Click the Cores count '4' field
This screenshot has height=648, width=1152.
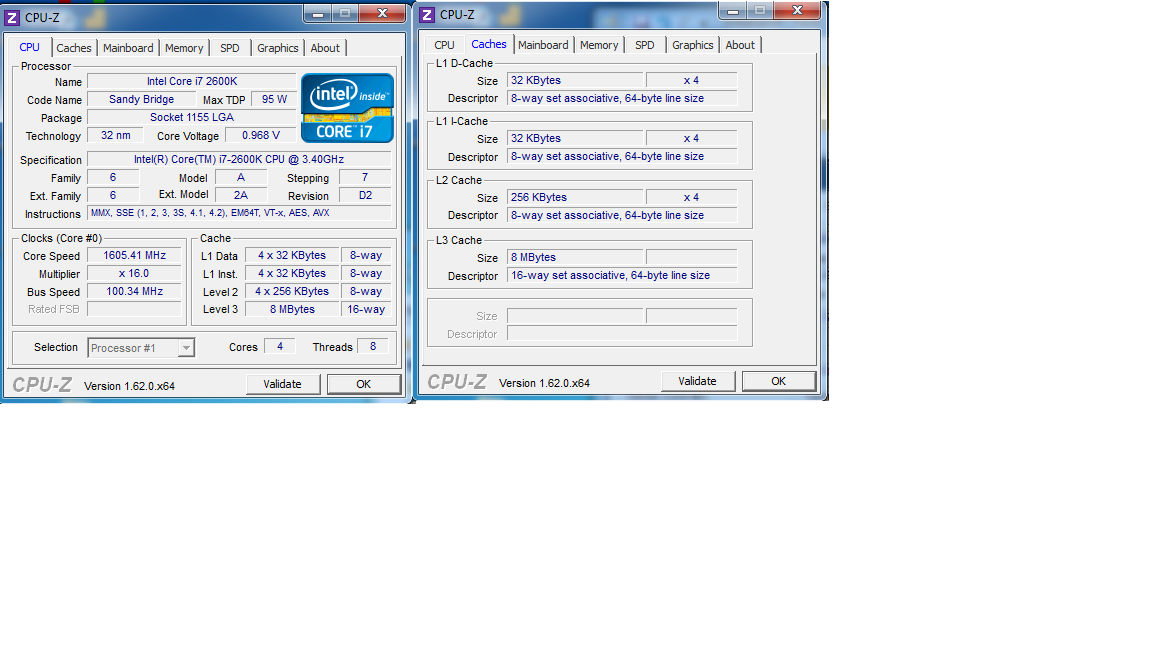[x=280, y=346]
